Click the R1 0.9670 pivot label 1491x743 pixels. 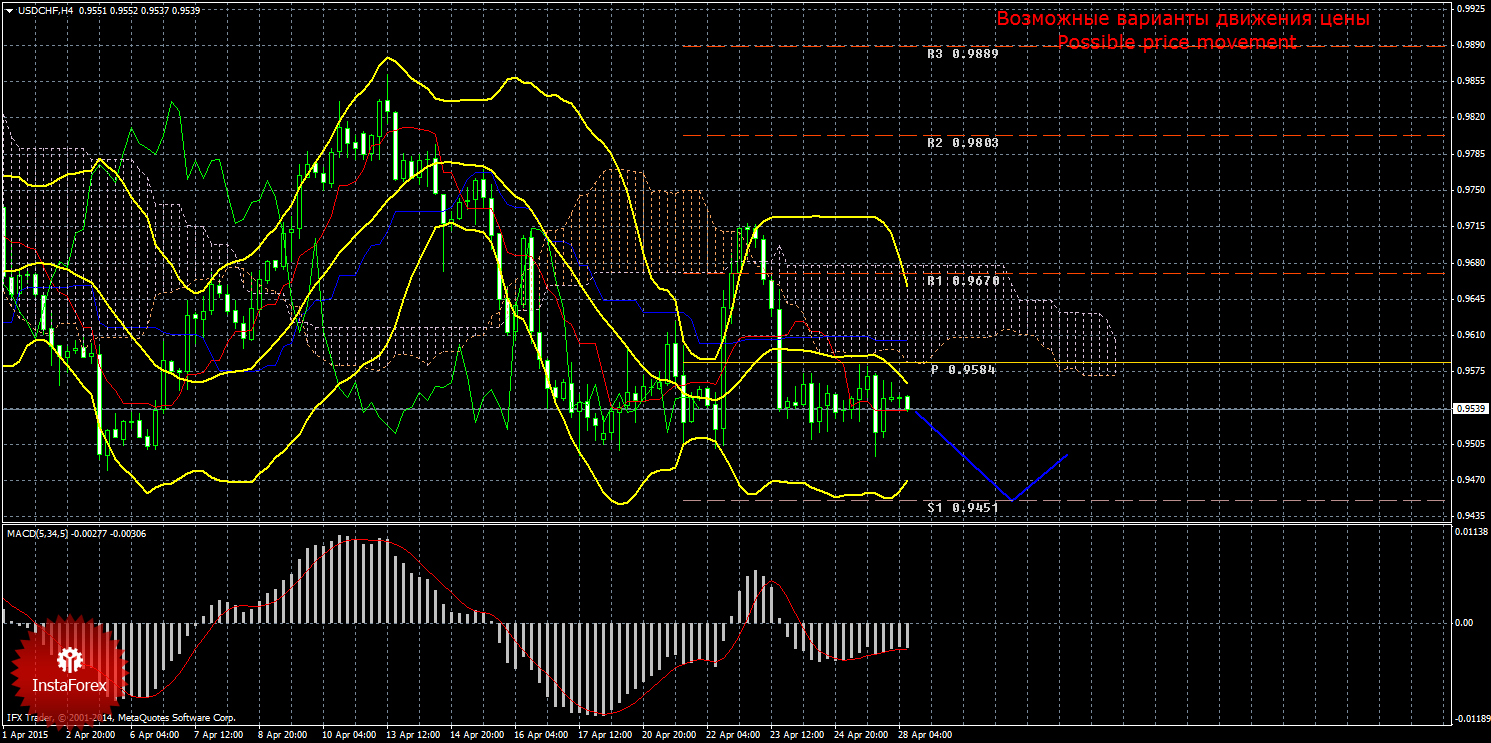962,281
